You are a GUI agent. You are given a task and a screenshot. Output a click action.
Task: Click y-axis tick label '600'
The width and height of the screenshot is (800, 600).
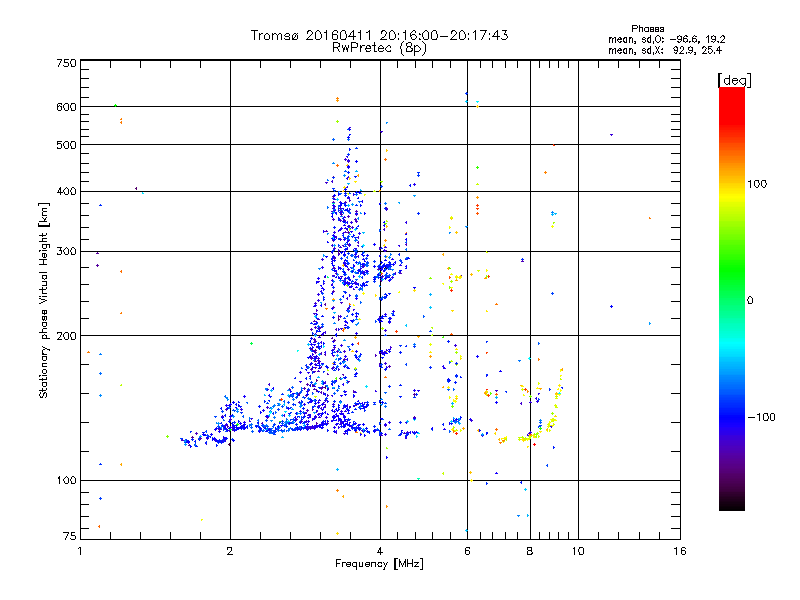point(66,107)
